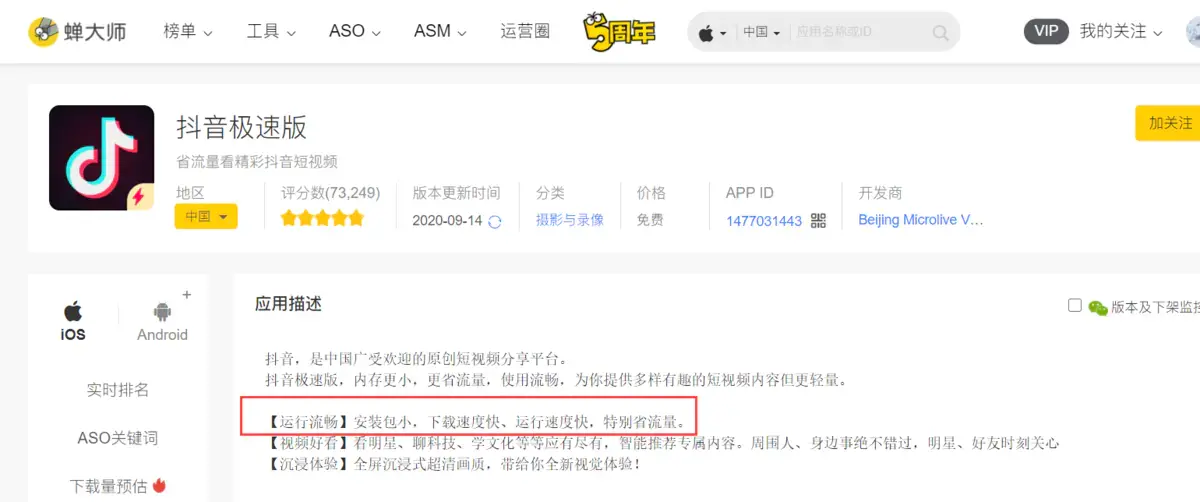Click the refresh icon beside 2020-09-14
Viewport: 1200px width, 502px height.
tap(494, 221)
